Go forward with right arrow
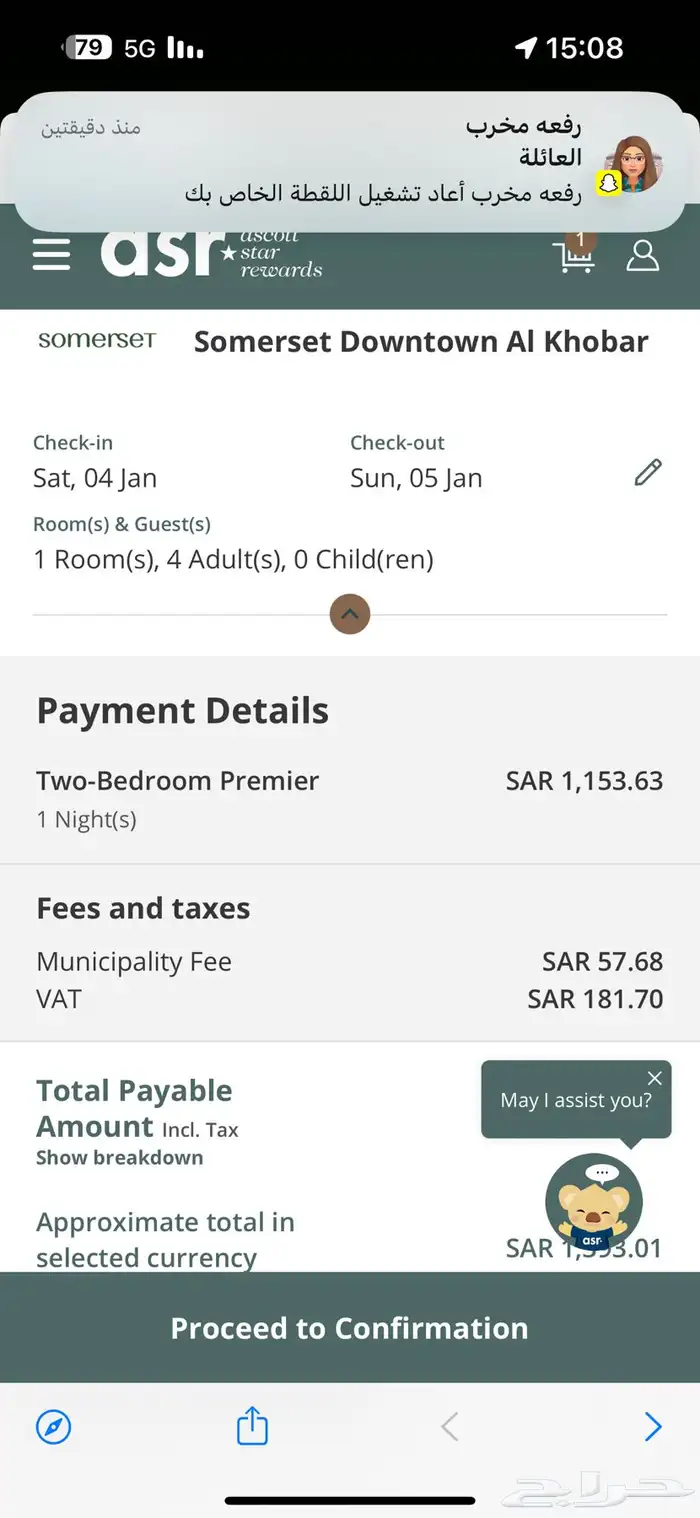Viewport: 700px width, 1518px height. 653,1426
